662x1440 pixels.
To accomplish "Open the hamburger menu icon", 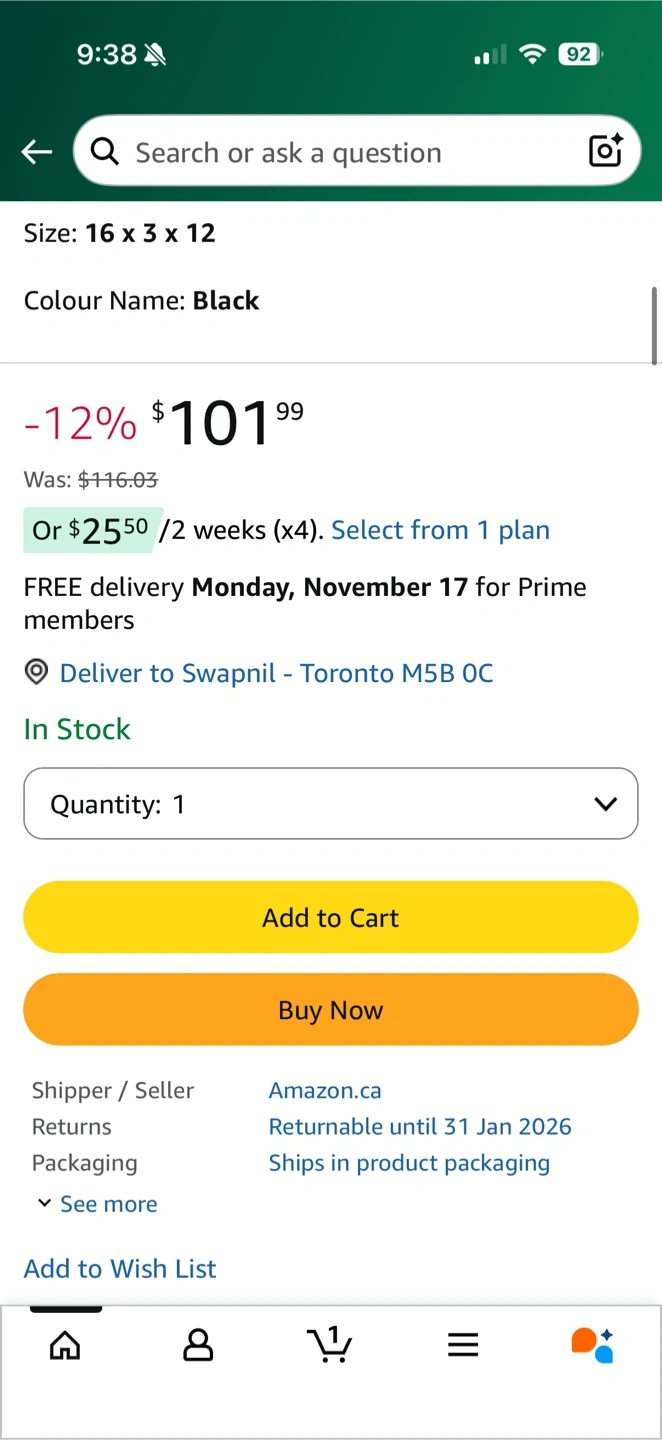I will tap(462, 1345).
